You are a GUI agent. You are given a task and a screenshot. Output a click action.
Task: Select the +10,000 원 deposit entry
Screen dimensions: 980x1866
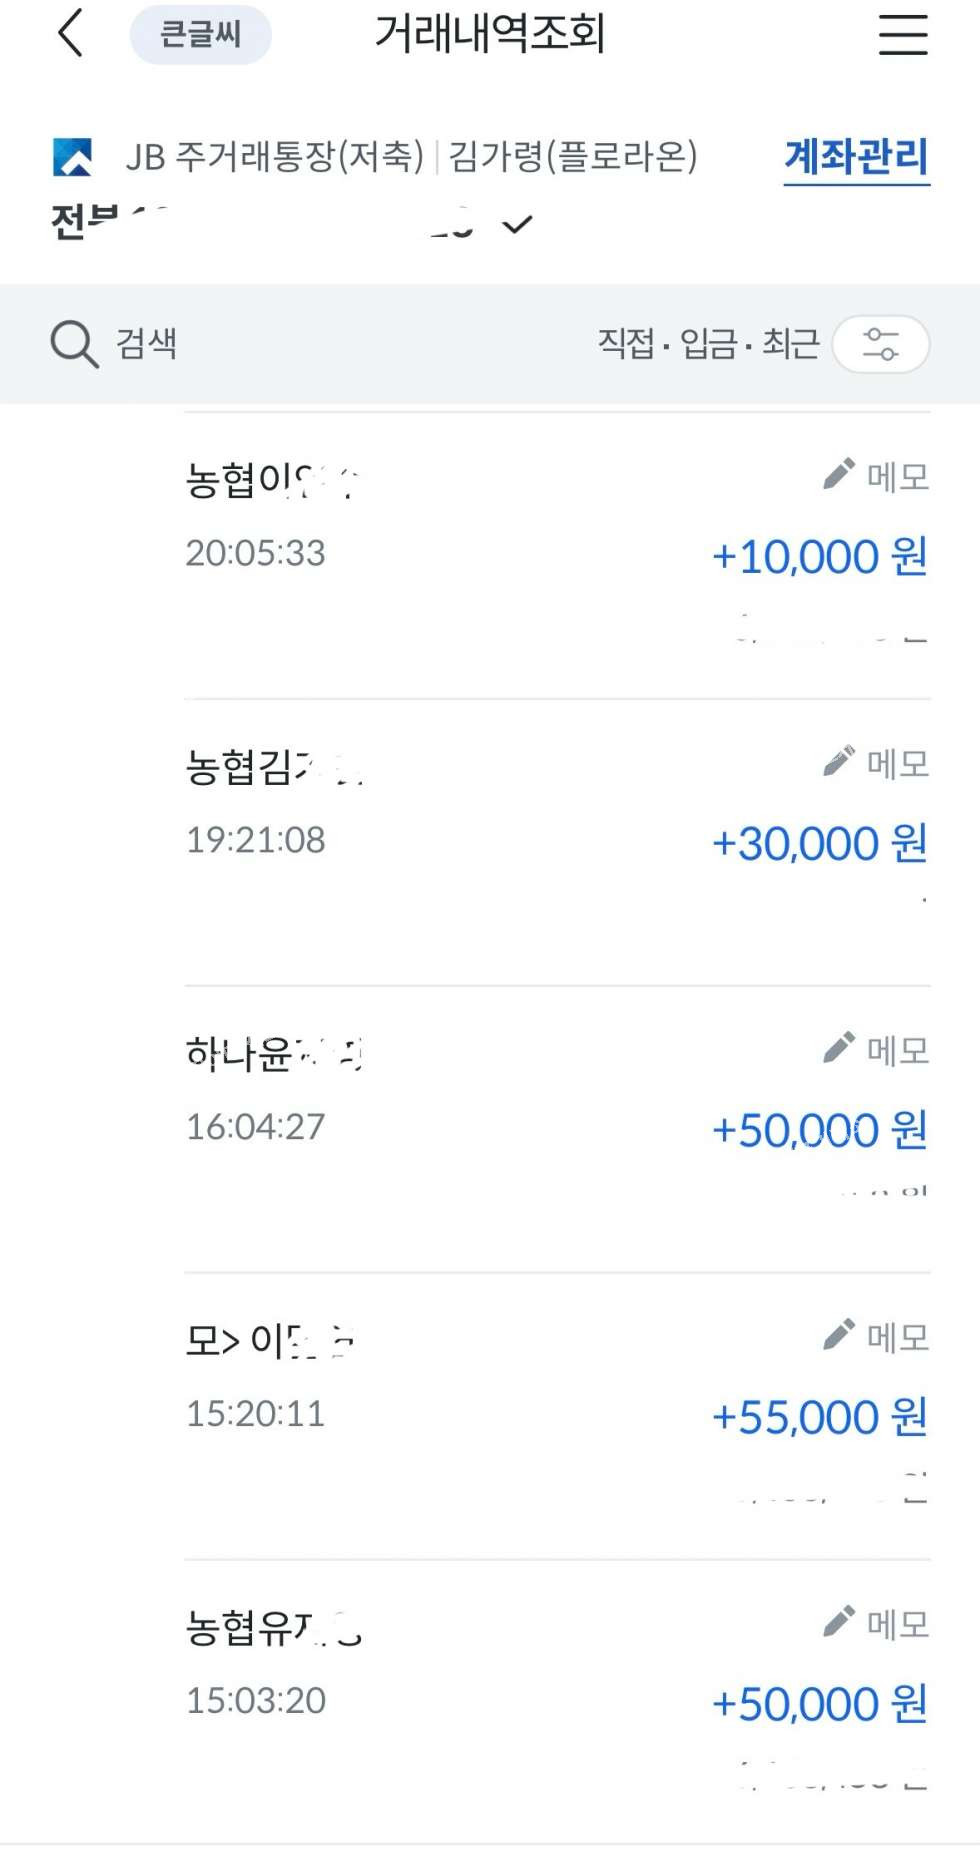[819, 557]
